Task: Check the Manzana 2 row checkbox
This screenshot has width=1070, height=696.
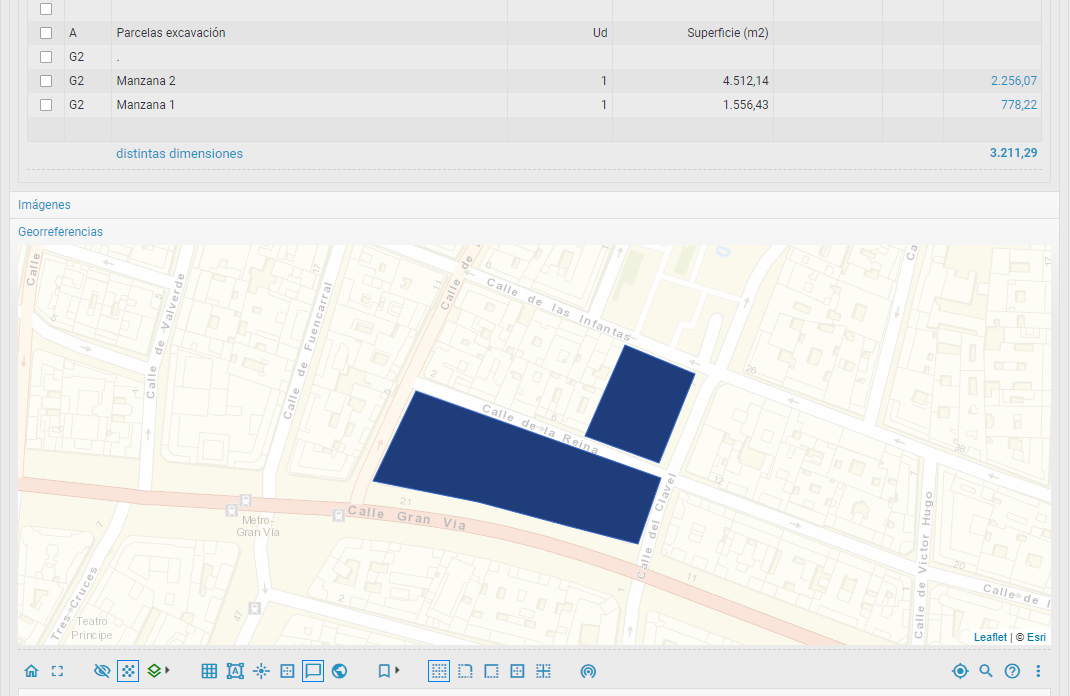Action: (46, 81)
